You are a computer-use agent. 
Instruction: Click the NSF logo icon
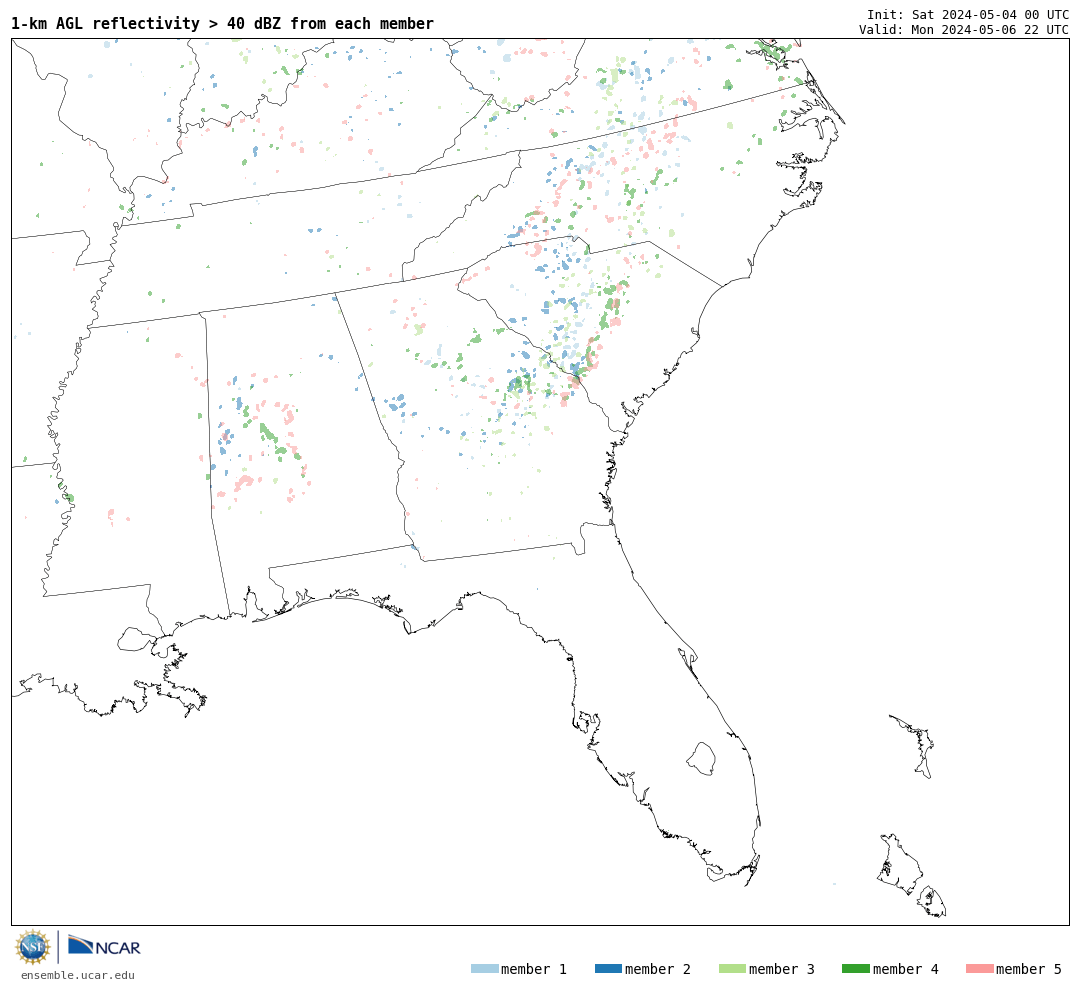[x=32, y=947]
